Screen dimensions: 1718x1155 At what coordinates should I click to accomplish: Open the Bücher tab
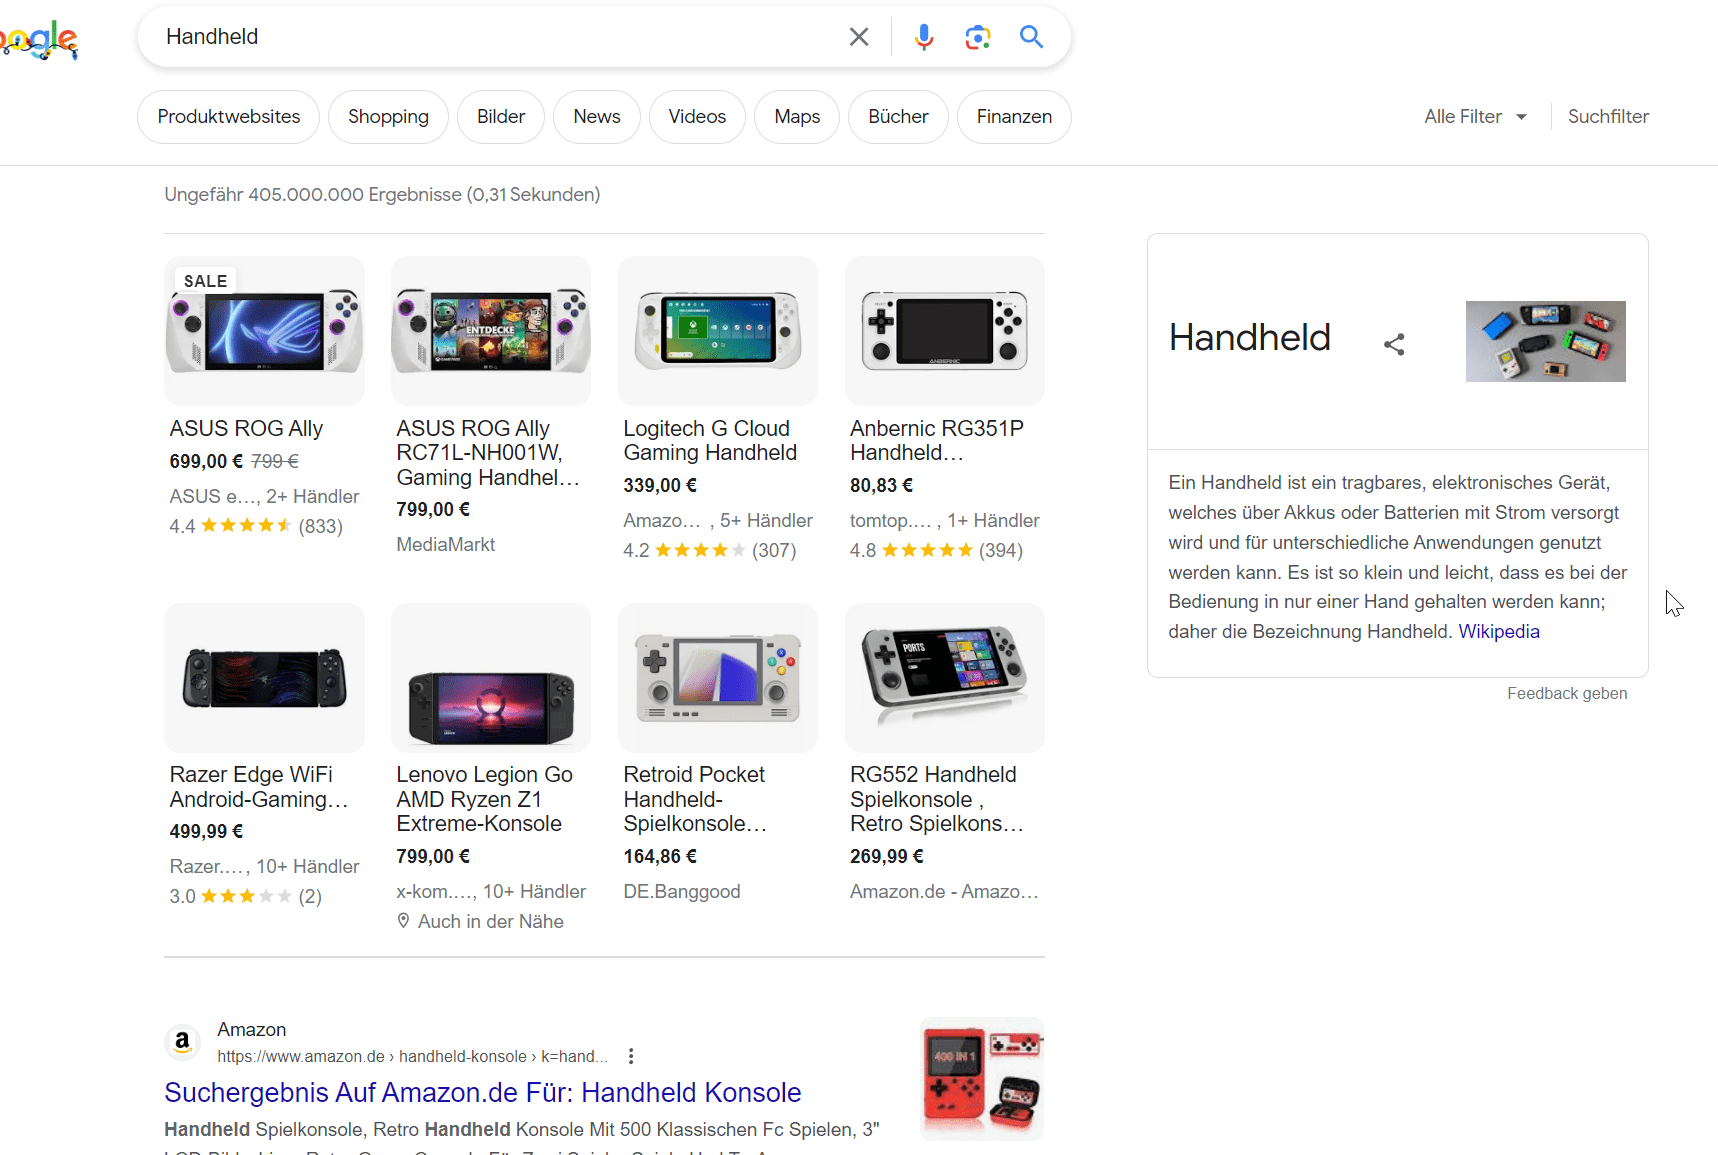tap(898, 117)
